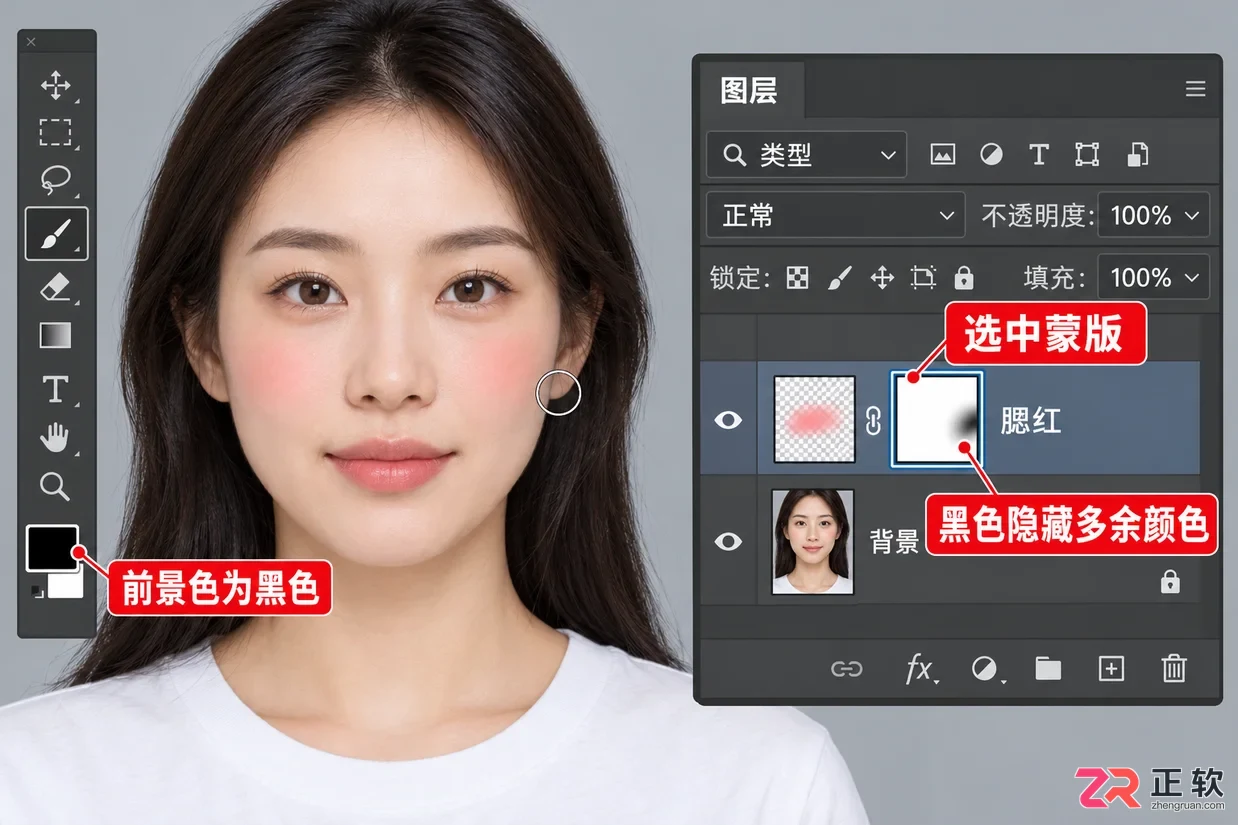Select the Eraser tool
Screen dimensions: 1238x825
tap(55, 287)
